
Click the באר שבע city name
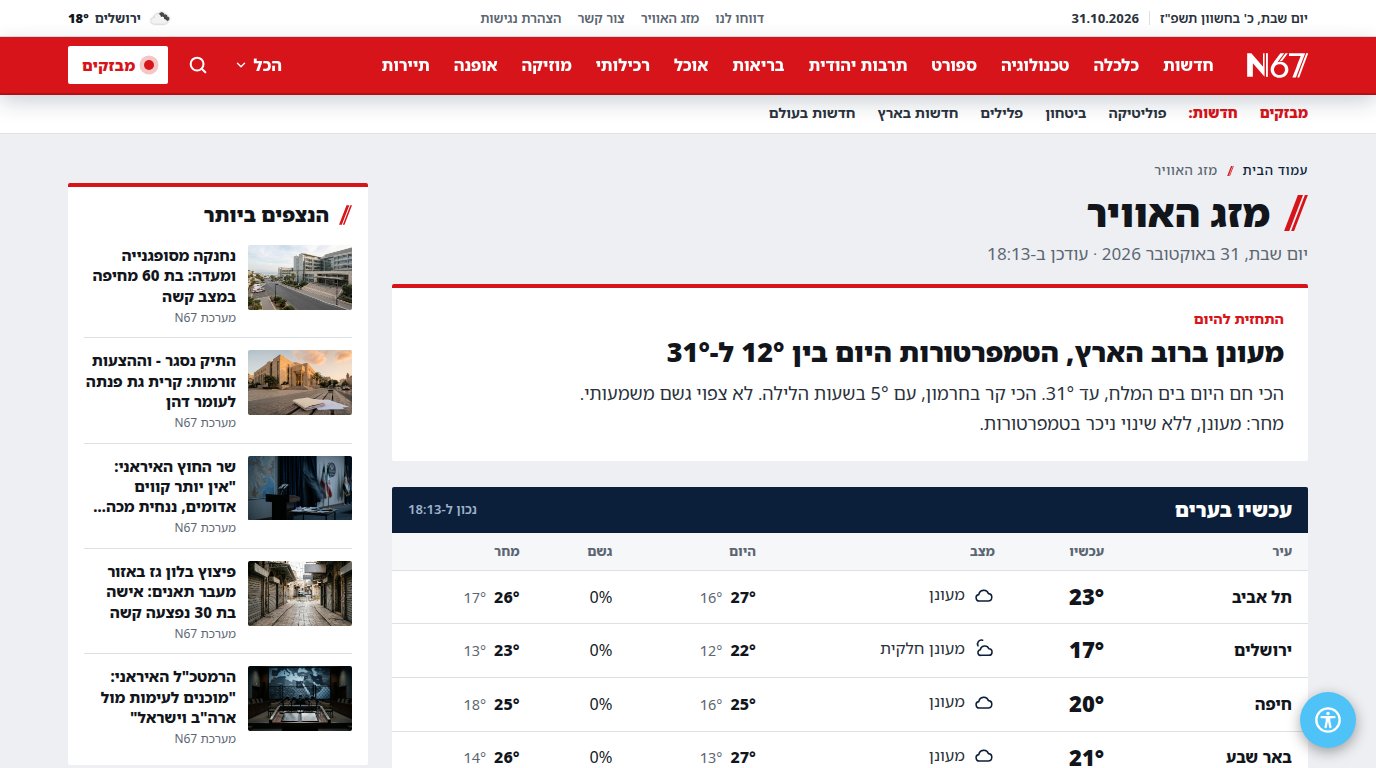coord(1257,757)
